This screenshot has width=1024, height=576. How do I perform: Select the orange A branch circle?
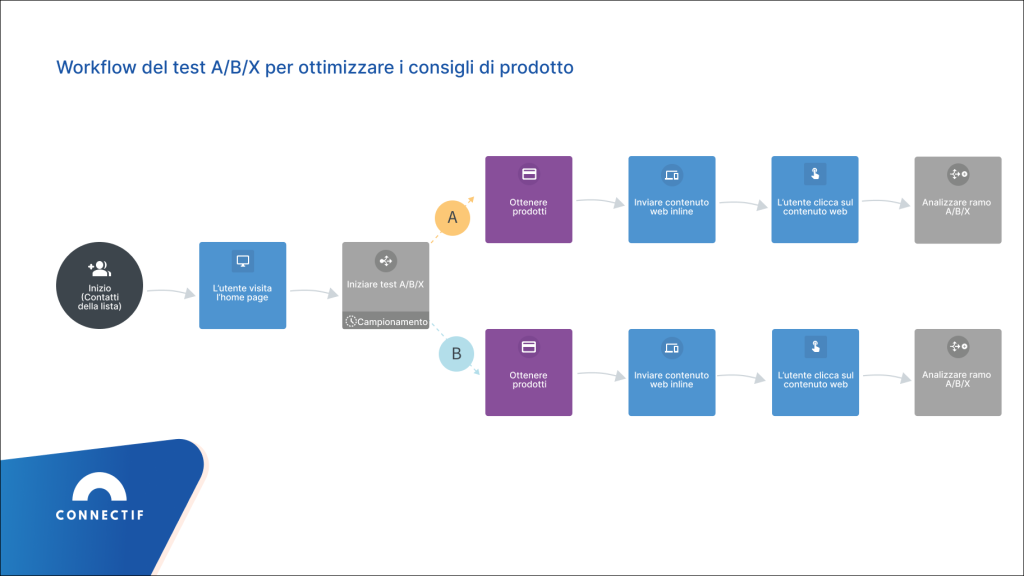point(452,217)
